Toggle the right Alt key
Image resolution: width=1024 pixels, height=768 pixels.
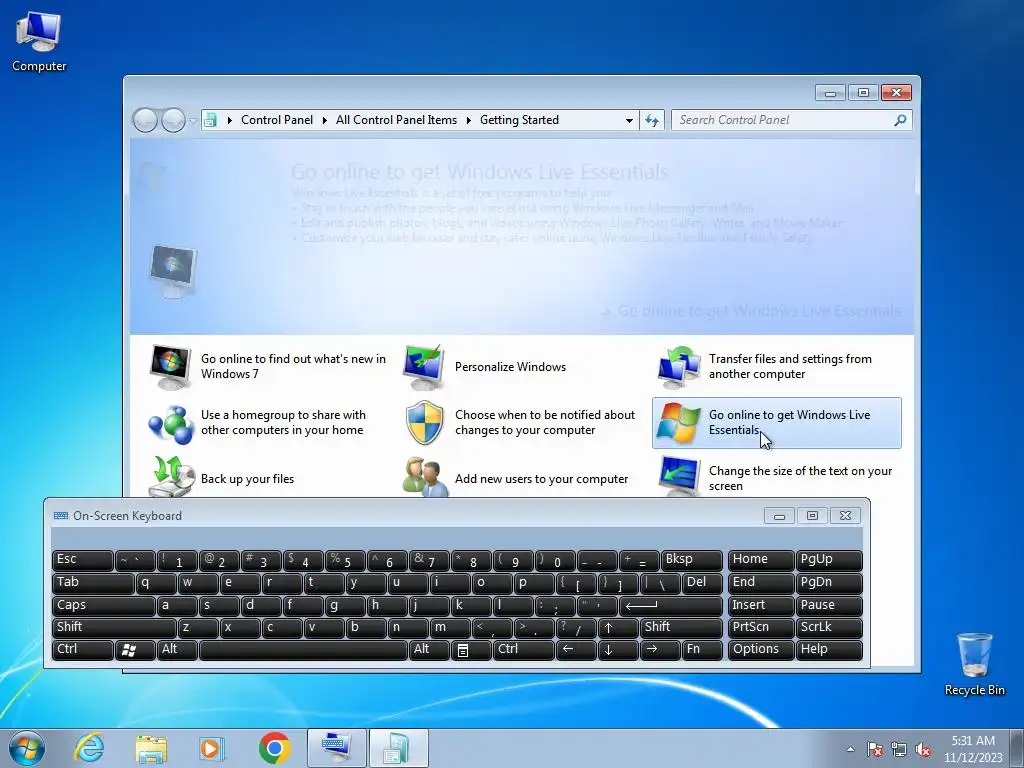coord(429,650)
